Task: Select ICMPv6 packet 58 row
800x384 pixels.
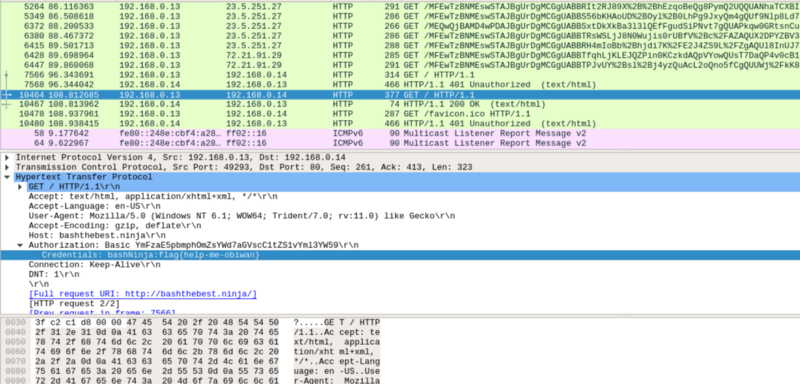Action: coord(400,134)
